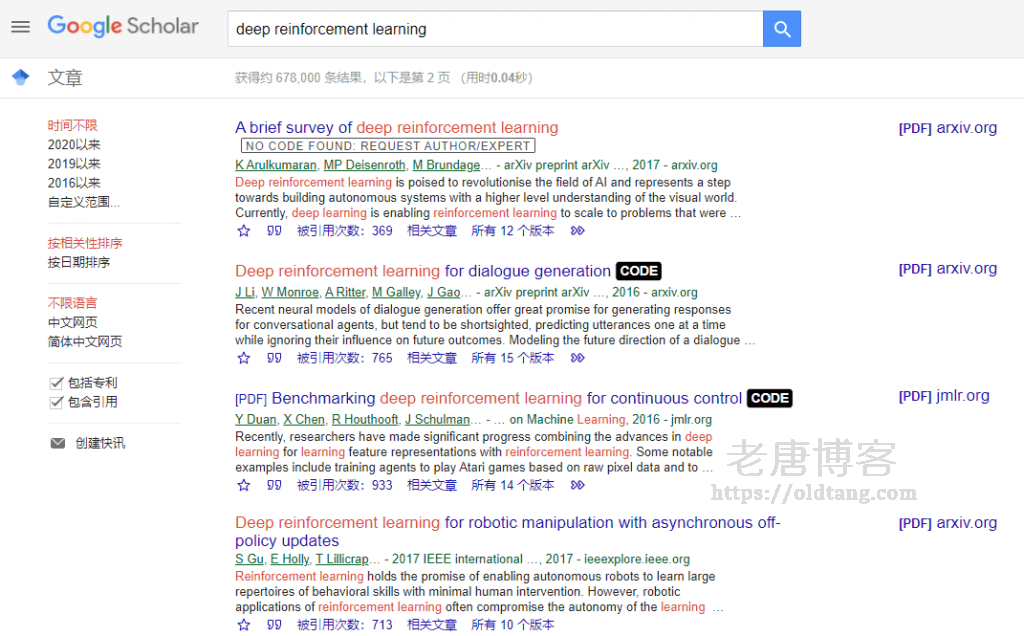1024x636 pixels.
Task: Click the blue search magnifier button
Action: pyautogui.click(x=781, y=28)
